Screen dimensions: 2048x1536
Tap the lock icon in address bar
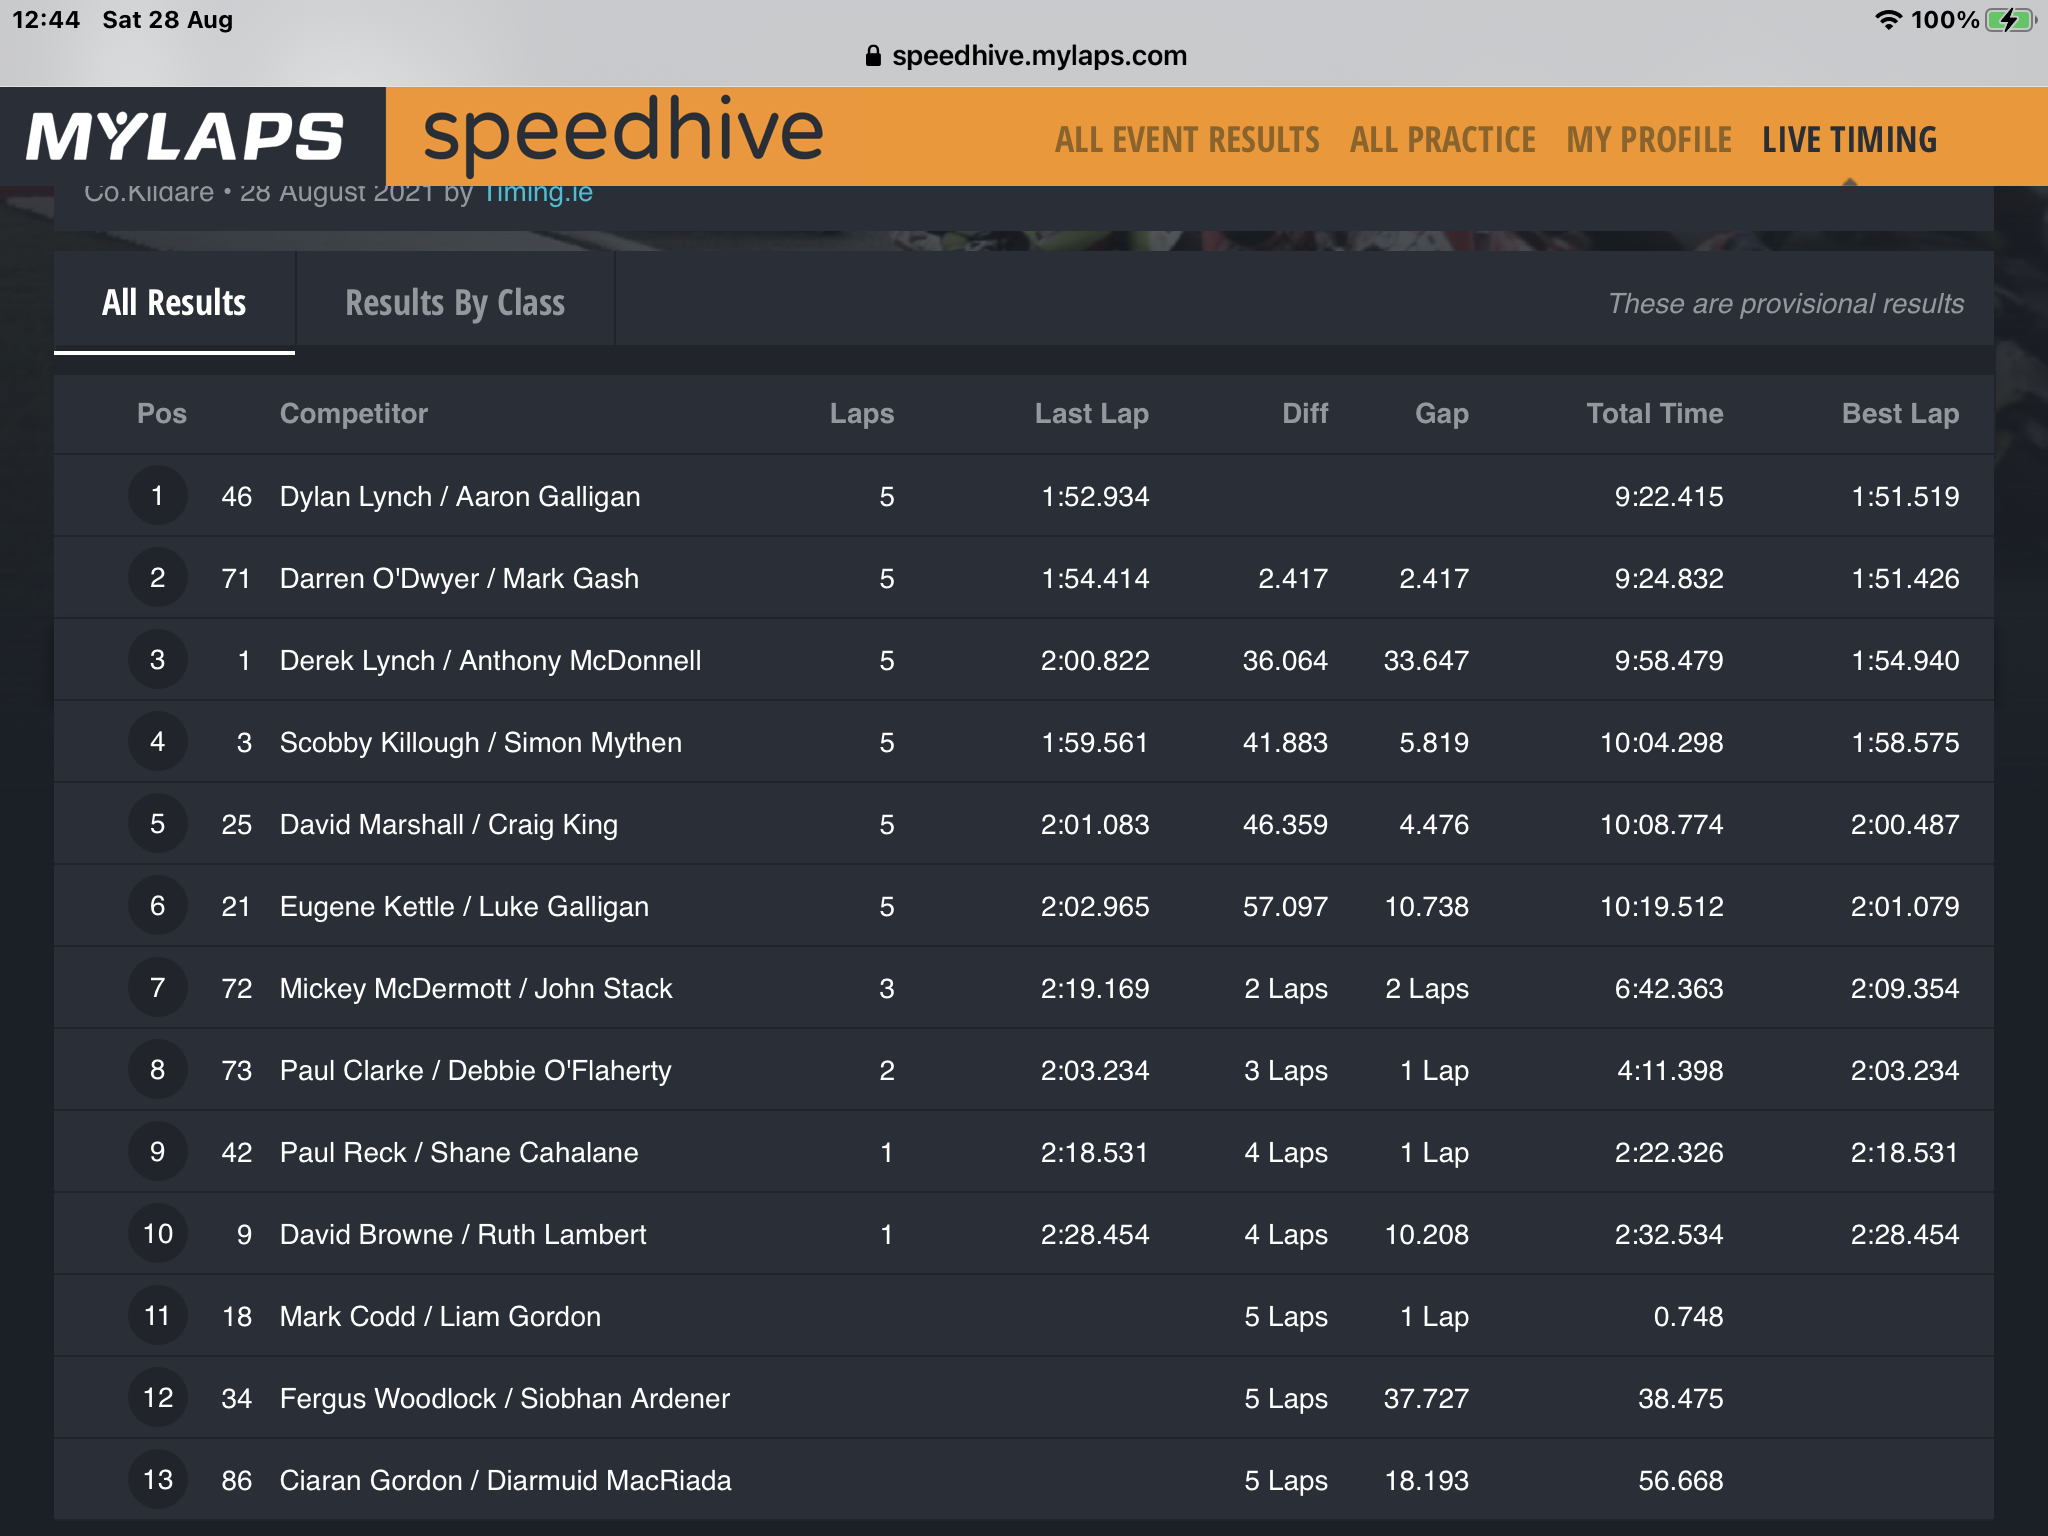pos(873,56)
